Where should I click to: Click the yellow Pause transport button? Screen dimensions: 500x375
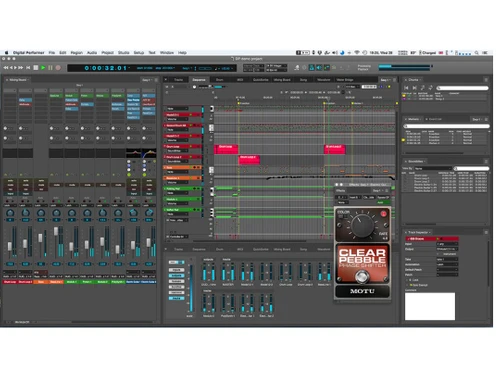coord(50,68)
